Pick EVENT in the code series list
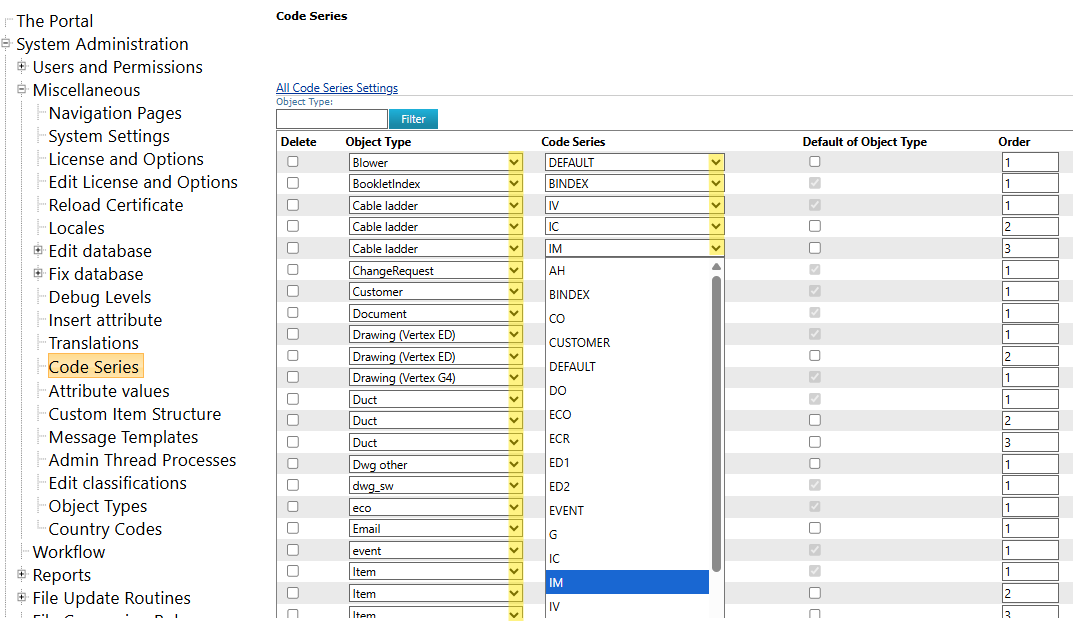The height and width of the screenshot is (622, 1073). coord(566,510)
